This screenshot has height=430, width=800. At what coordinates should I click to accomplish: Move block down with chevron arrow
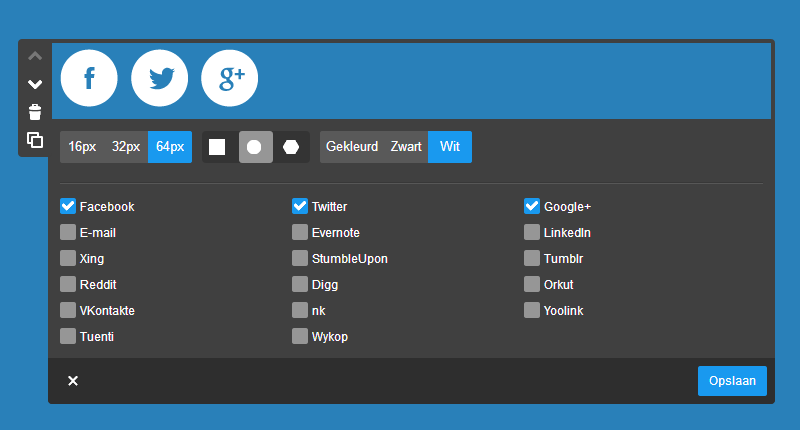[35, 84]
